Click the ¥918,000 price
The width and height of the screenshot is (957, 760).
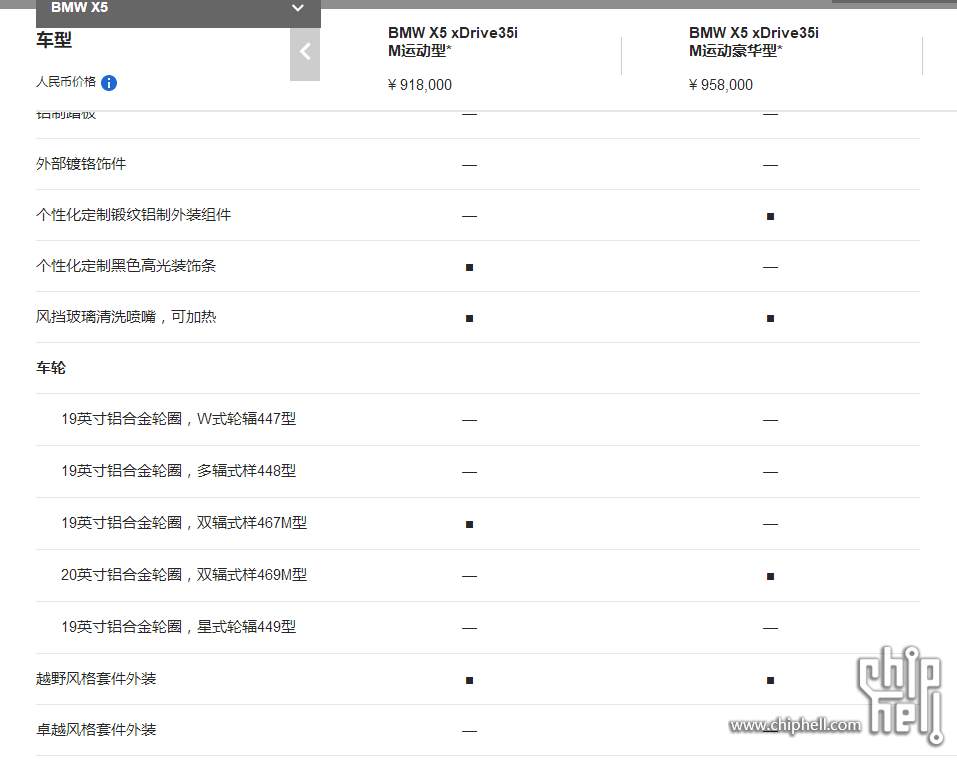420,85
